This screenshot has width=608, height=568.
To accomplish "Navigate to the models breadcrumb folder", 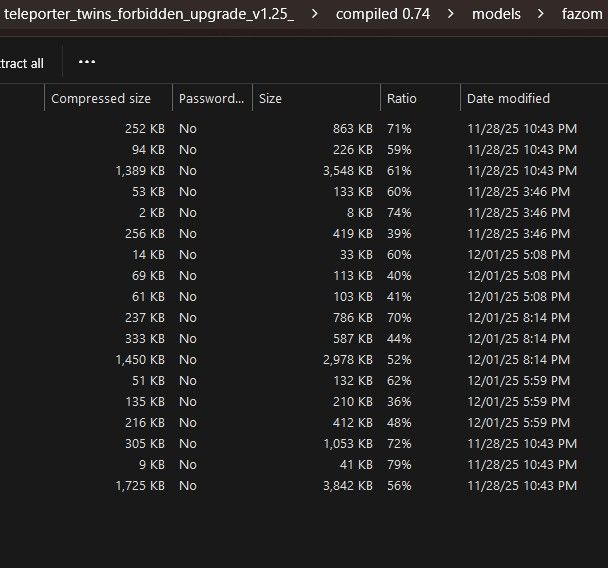I will (496, 14).
